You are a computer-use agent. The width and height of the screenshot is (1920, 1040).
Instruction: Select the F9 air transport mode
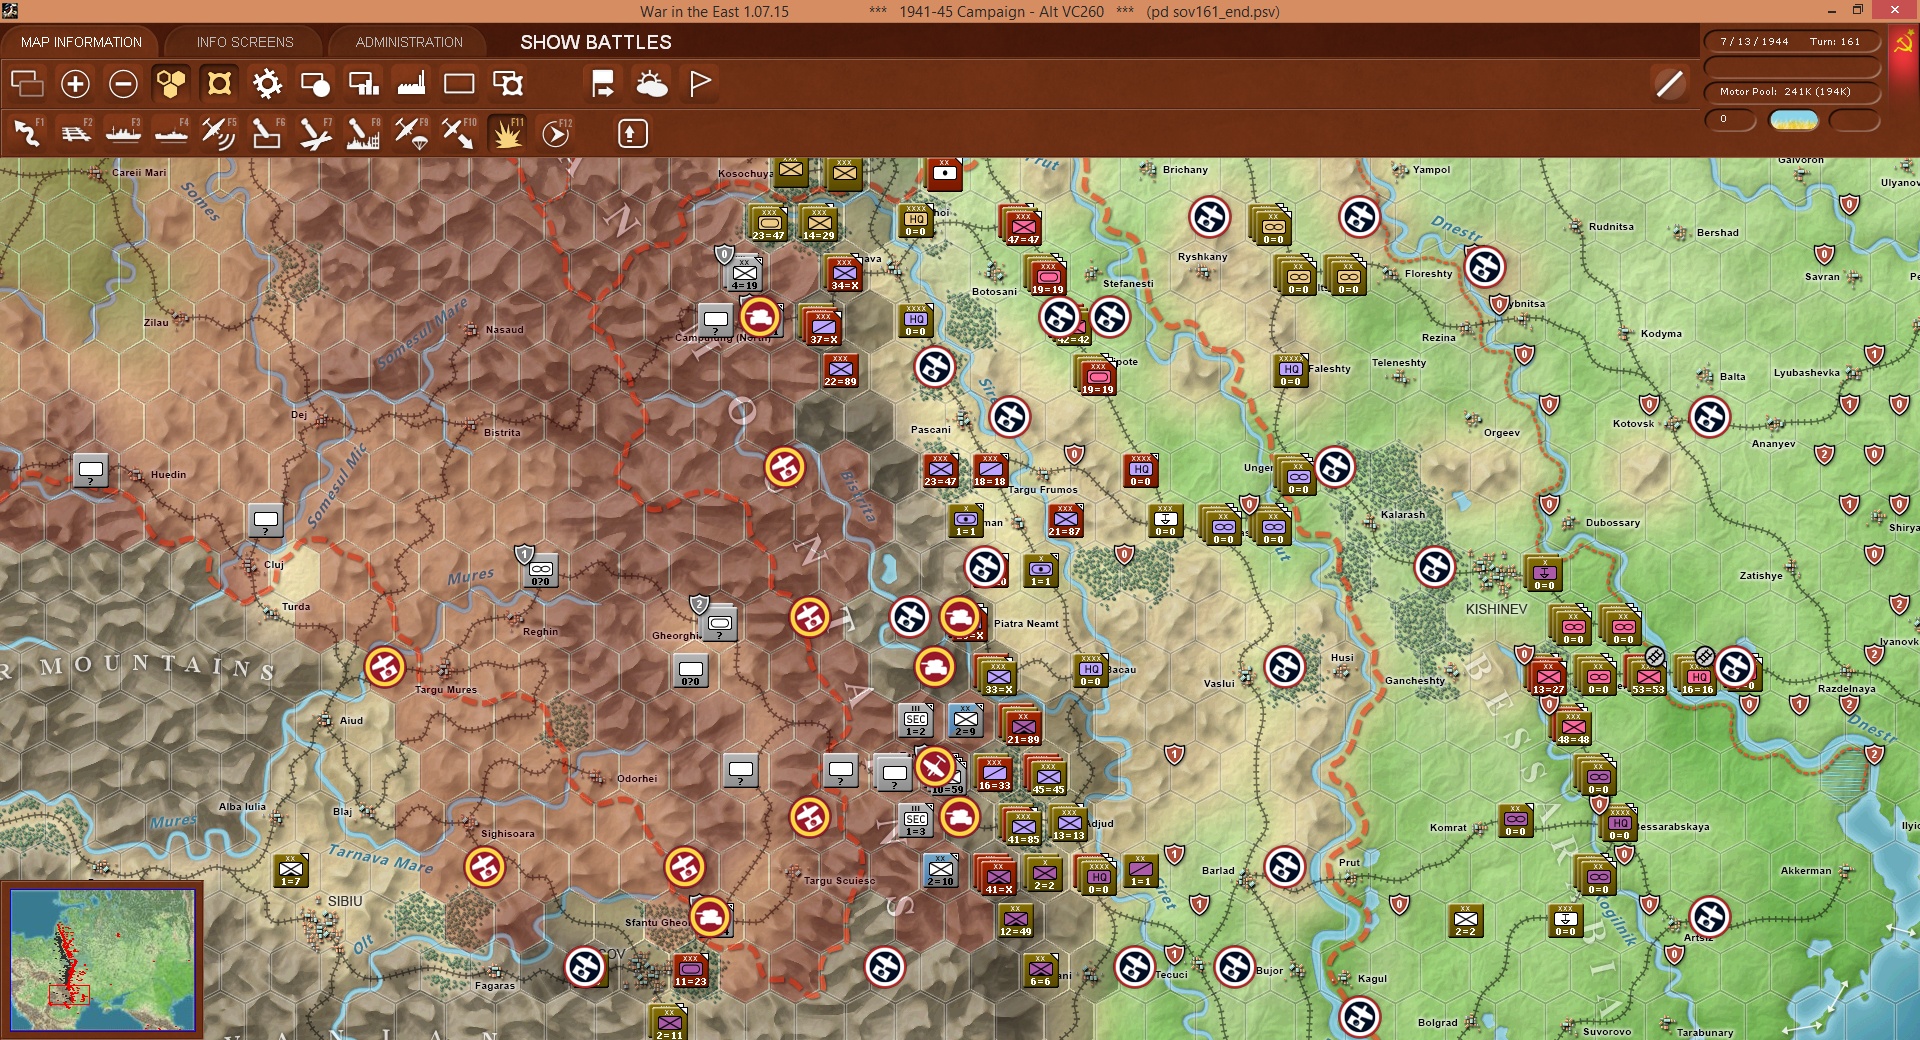pyautogui.click(x=411, y=133)
